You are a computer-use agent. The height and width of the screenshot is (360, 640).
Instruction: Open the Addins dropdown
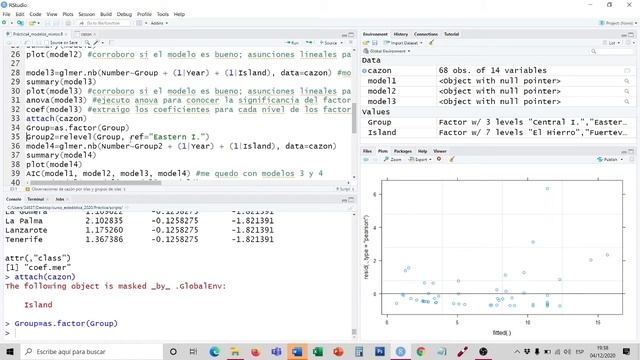coord(160,23)
